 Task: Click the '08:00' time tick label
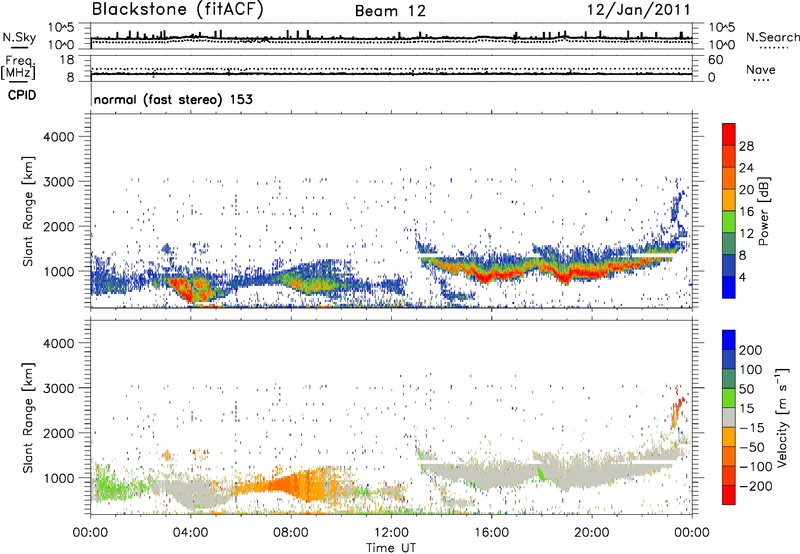pos(291,533)
